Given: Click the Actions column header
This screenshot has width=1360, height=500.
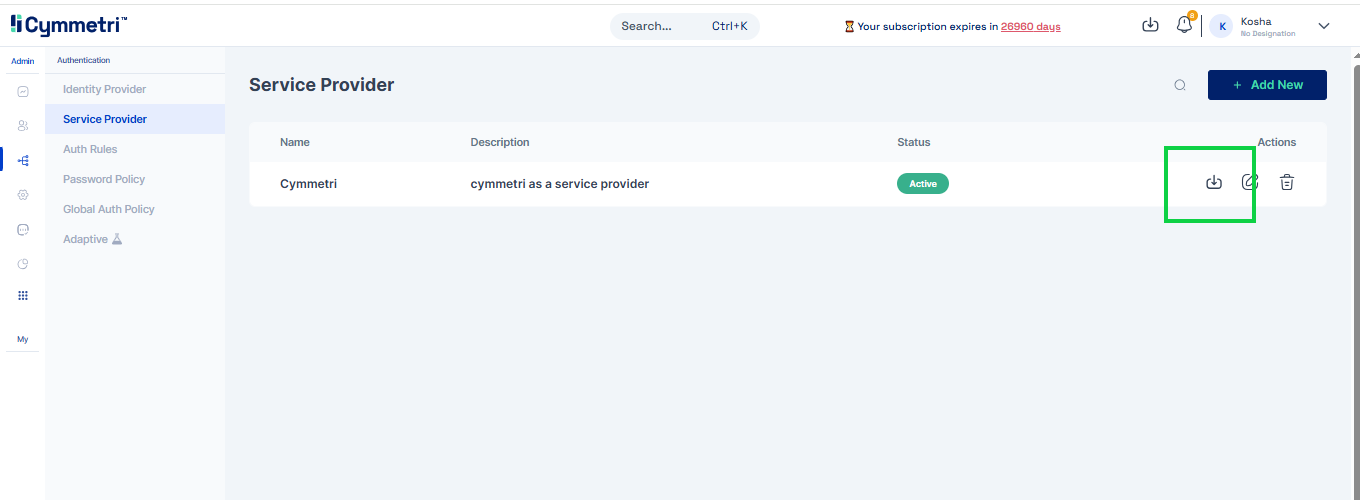Looking at the screenshot, I should pyautogui.click(x=1277, y=142).
